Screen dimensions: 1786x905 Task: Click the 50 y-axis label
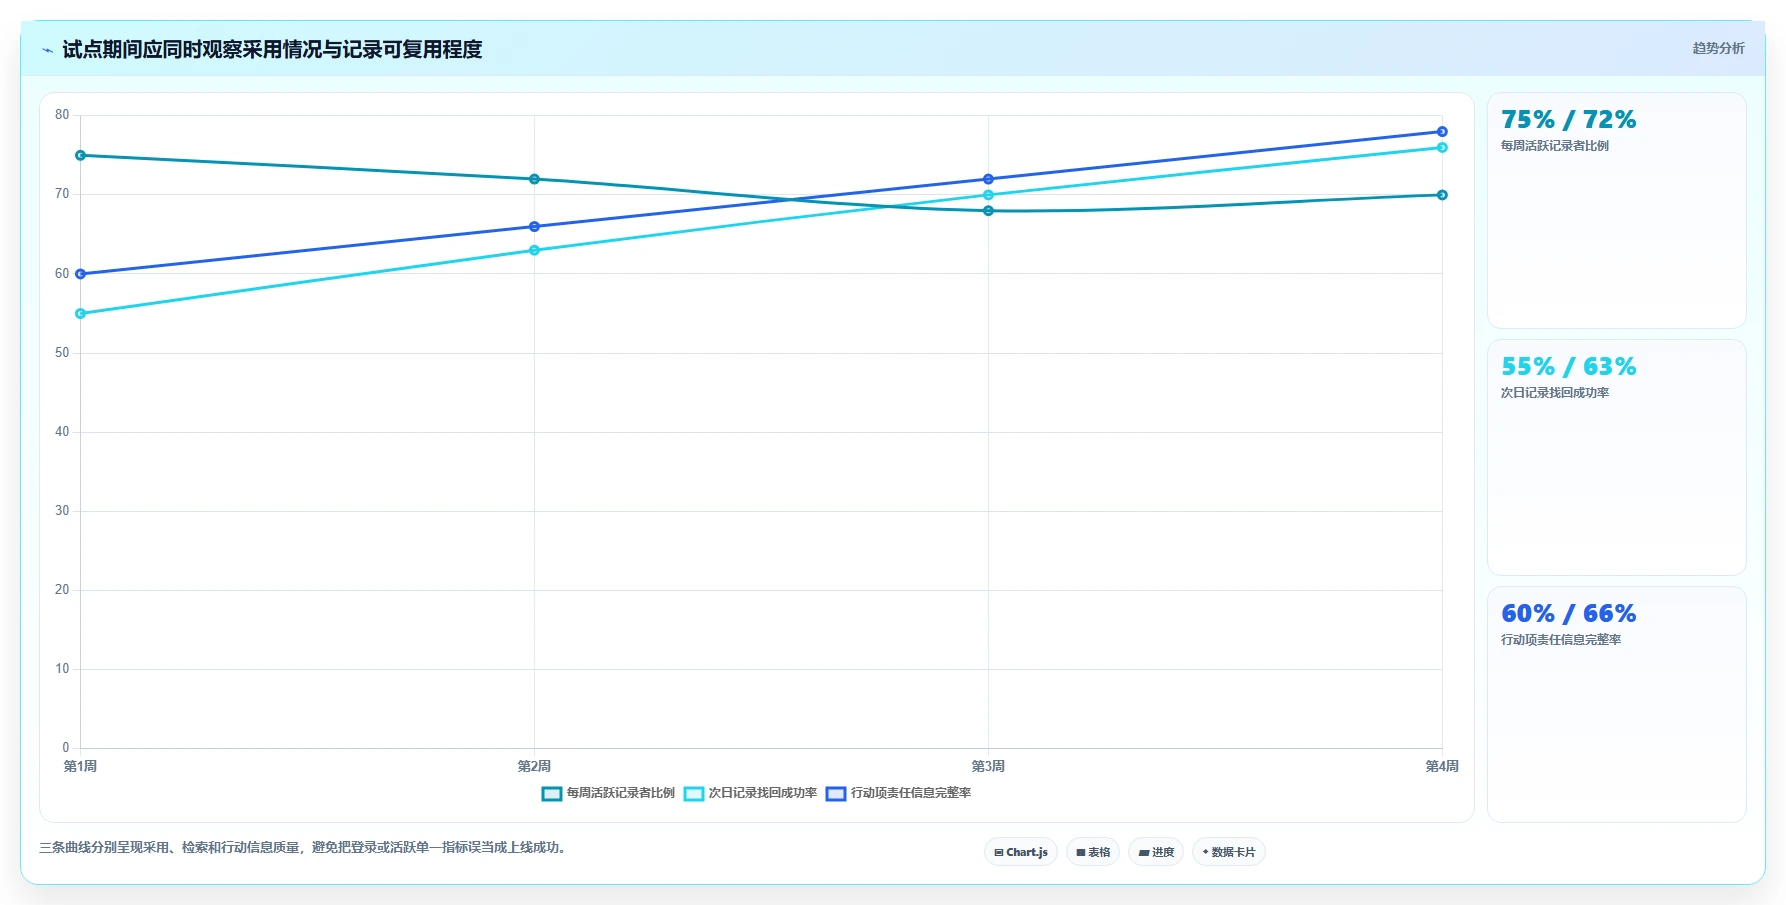point(62,353)
